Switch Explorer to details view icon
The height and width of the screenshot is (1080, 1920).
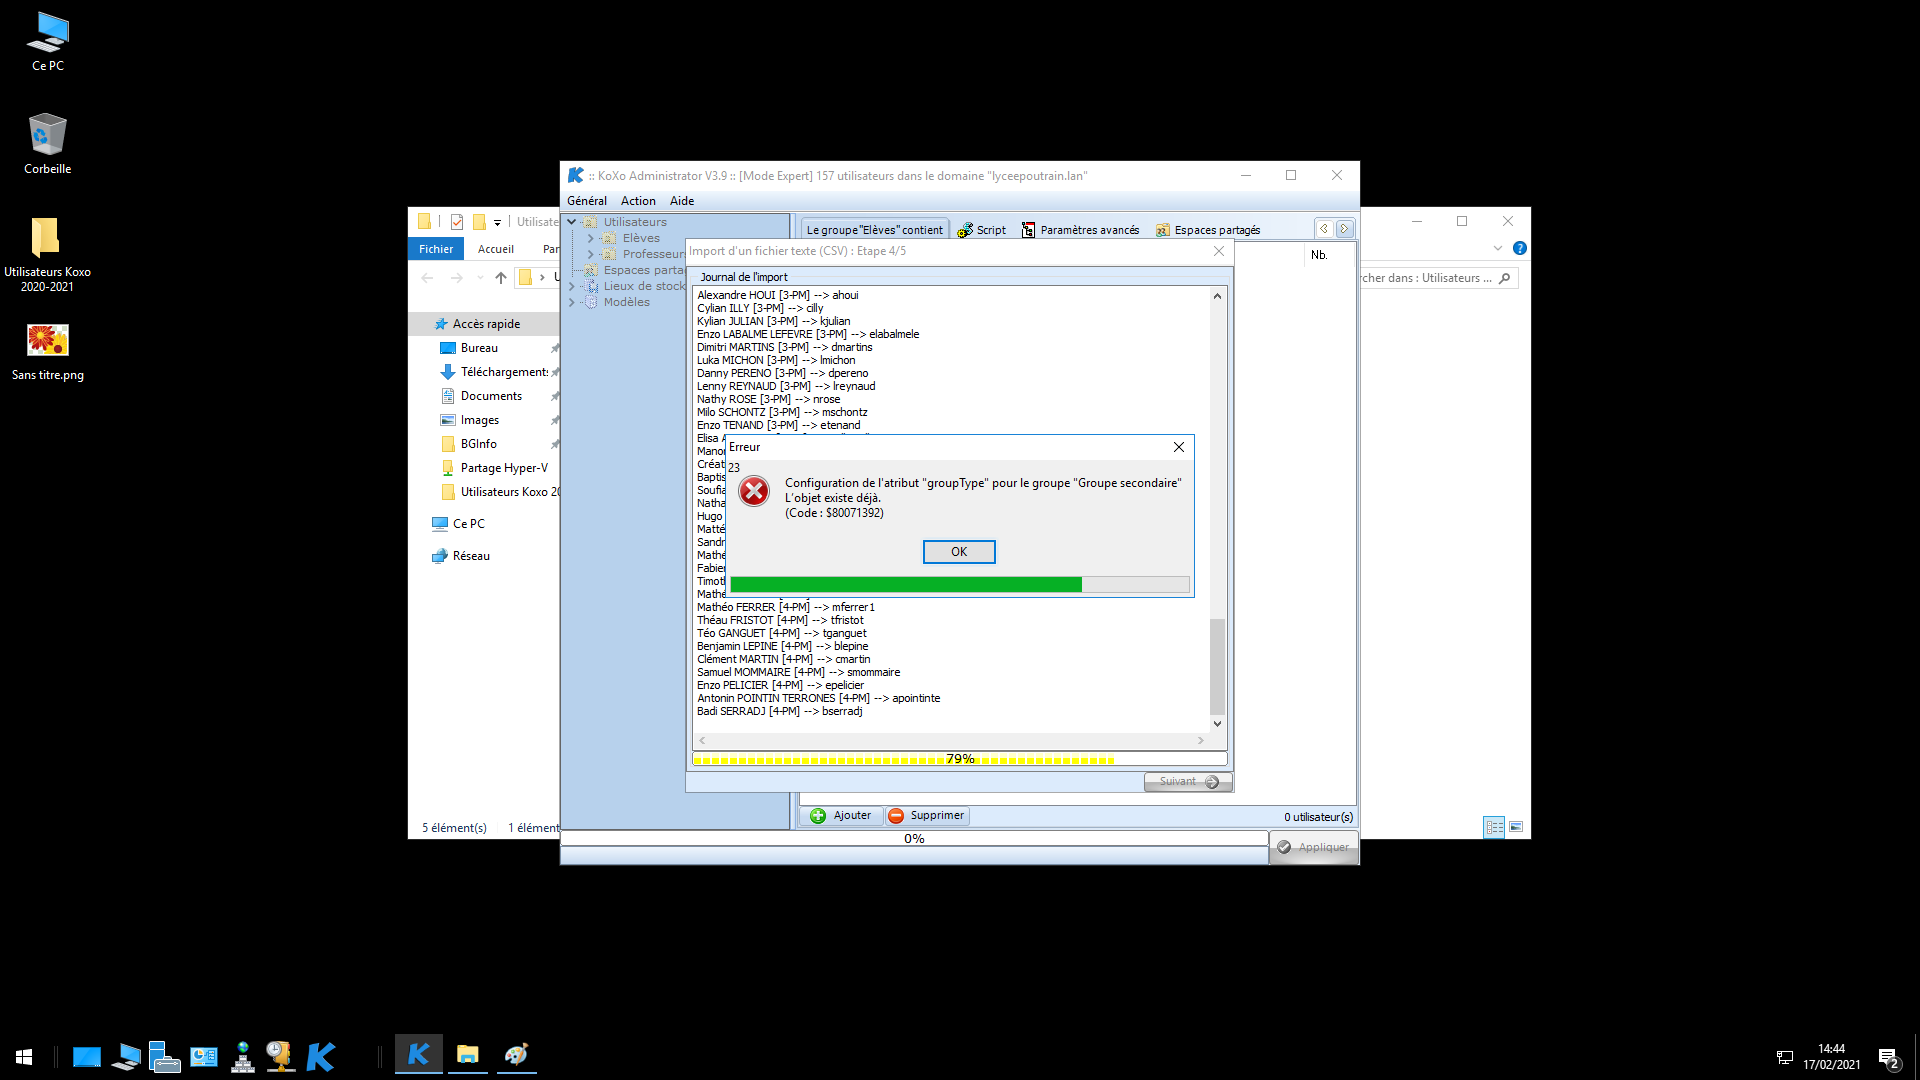tap(1494, 827)
